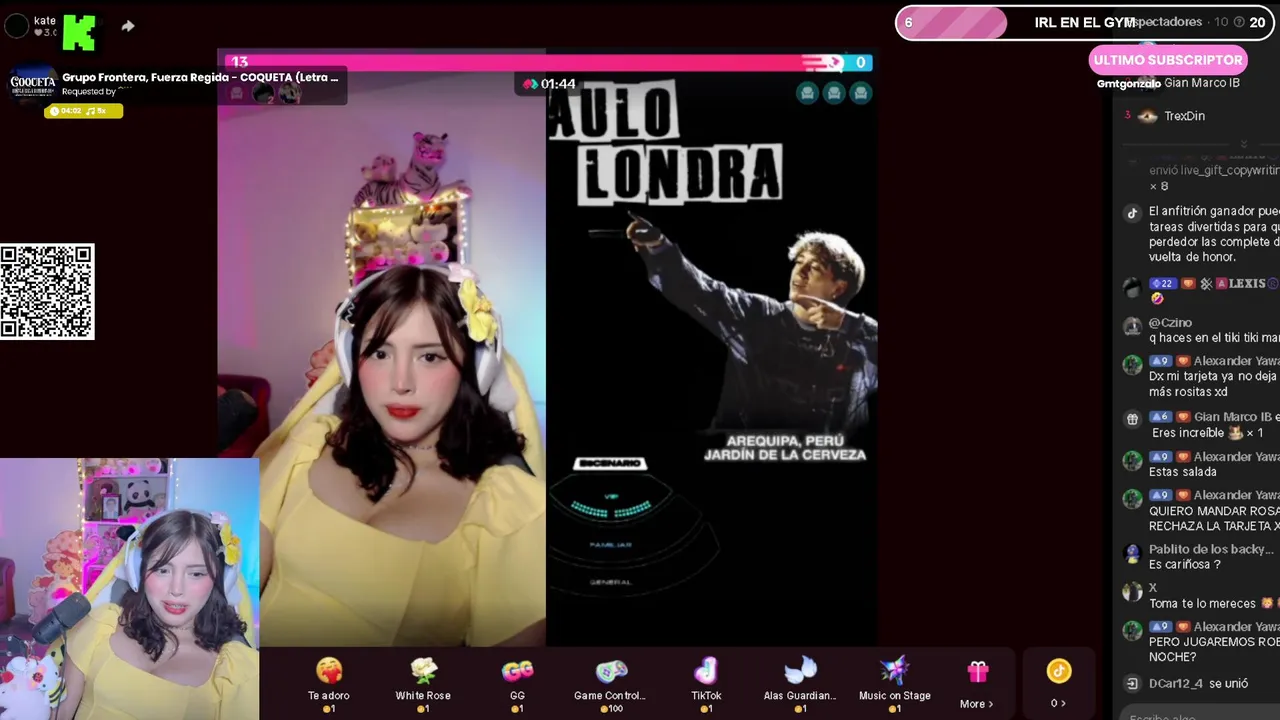Send the Alas Guardian gift
The image size is (1280, 720).
[x=800, y=683]
